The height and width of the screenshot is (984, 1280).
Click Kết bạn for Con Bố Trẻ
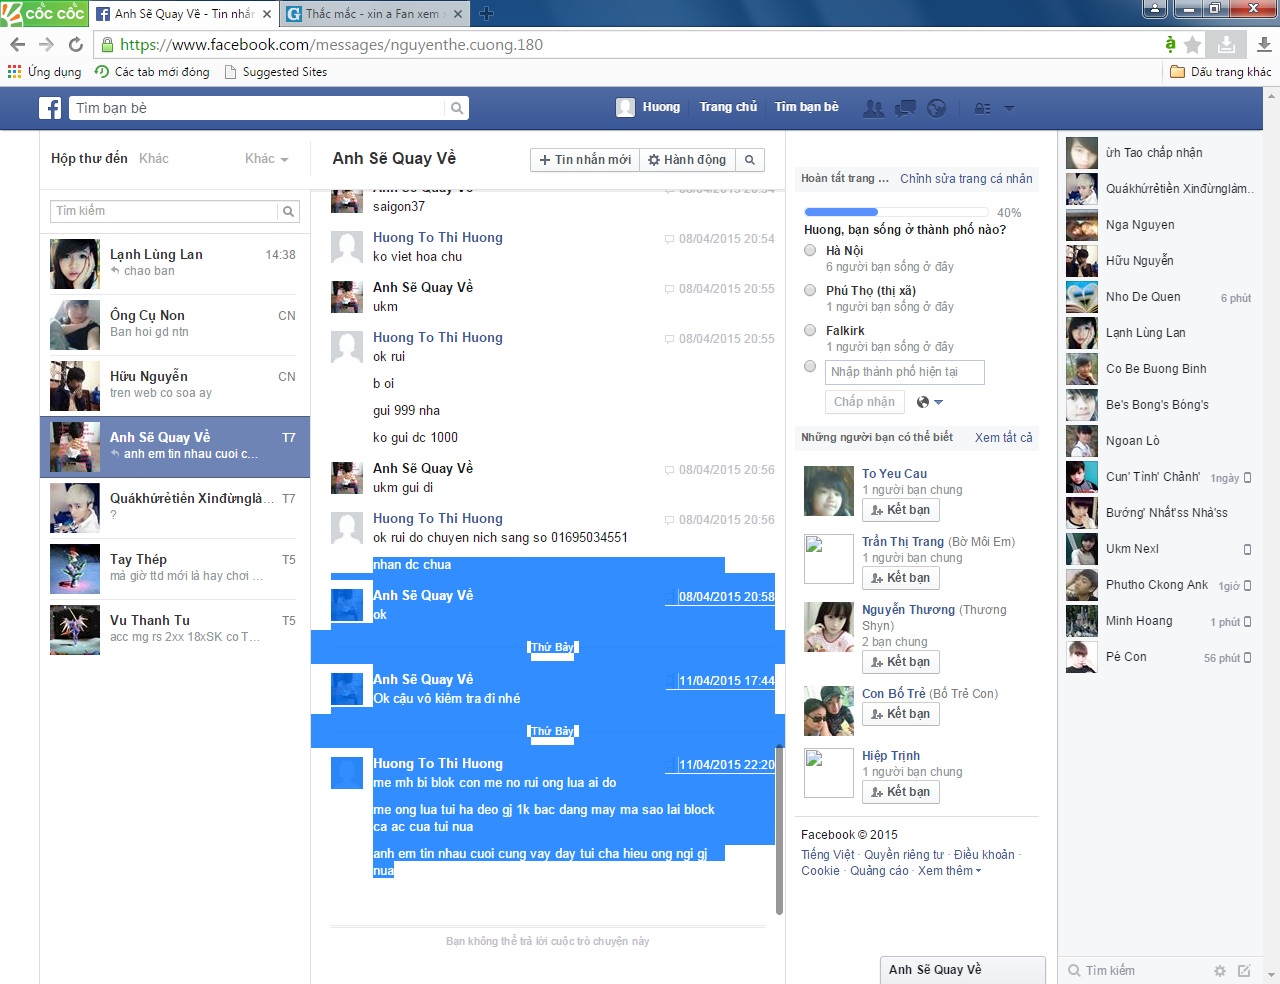tap(901, 714)
